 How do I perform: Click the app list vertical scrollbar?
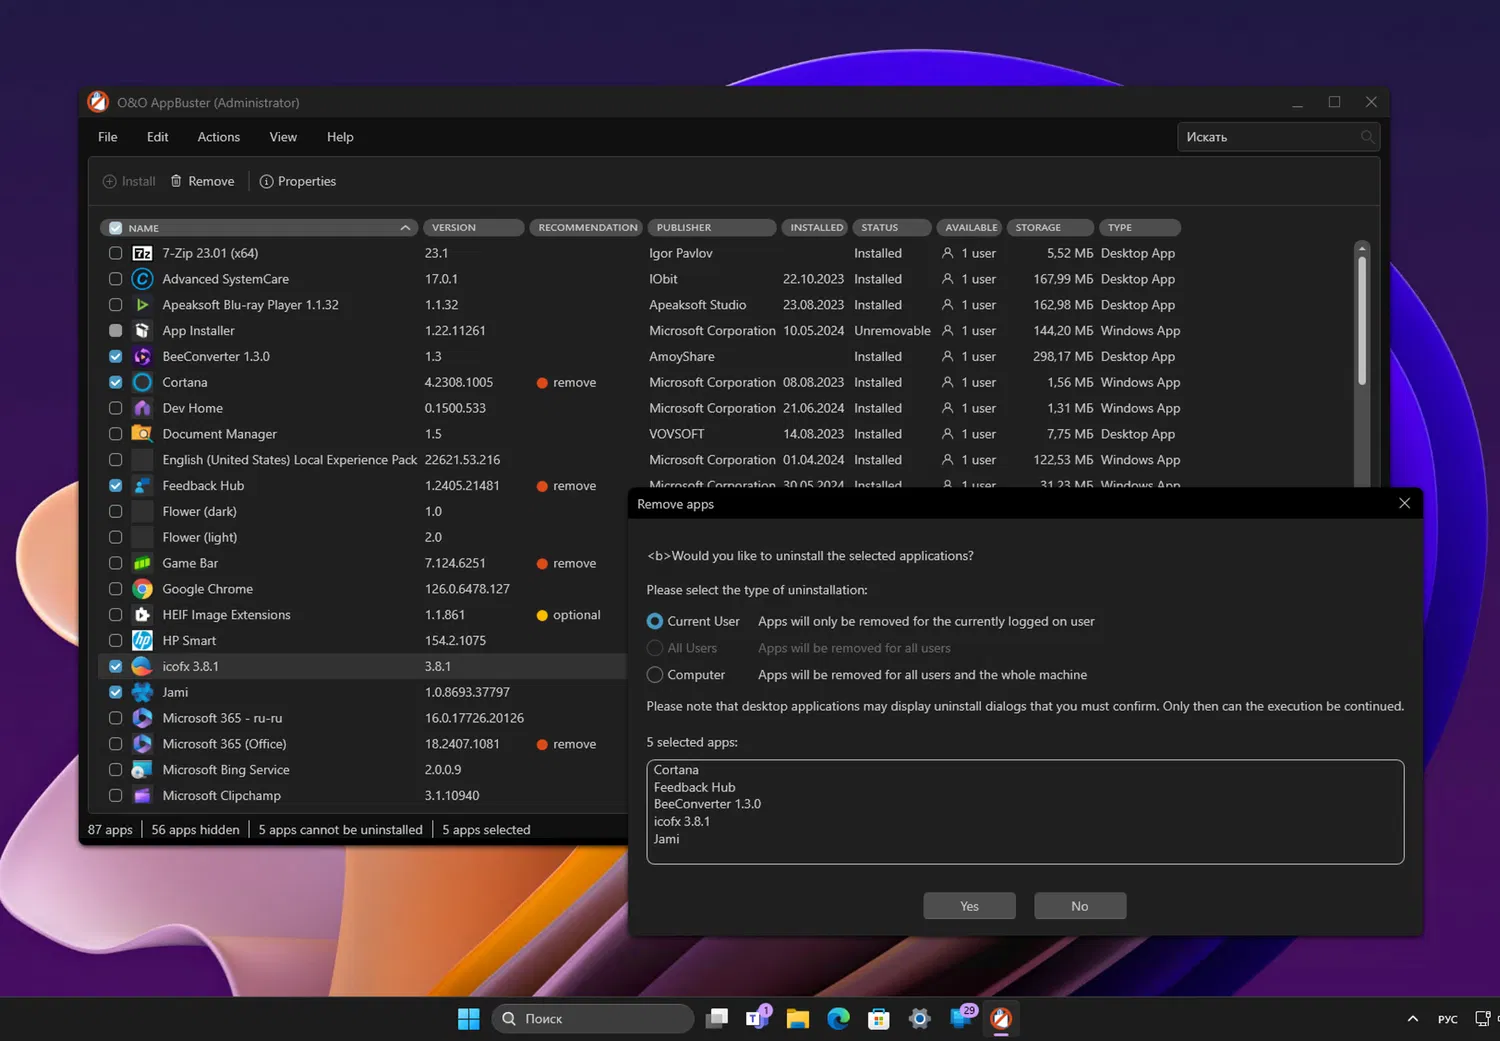[1362, 320]
